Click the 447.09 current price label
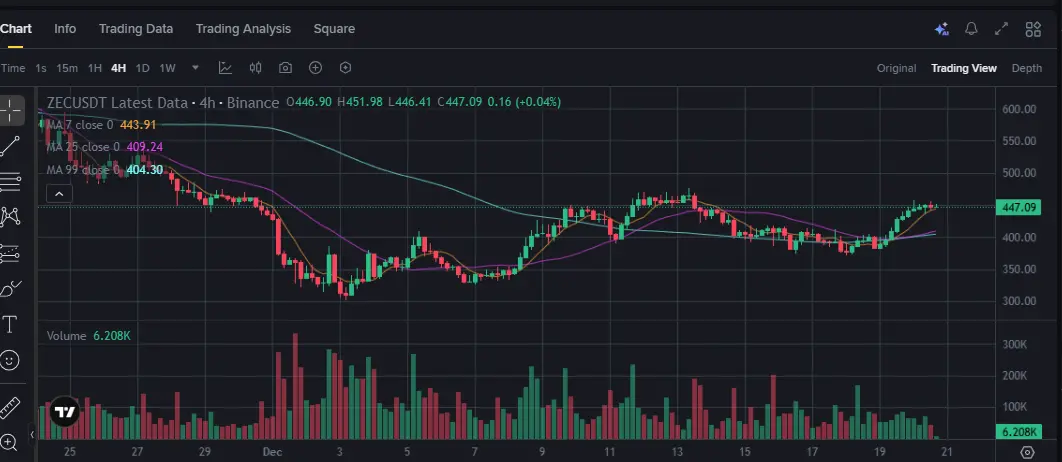The image size is (1062, 462). pos(1018,207)
